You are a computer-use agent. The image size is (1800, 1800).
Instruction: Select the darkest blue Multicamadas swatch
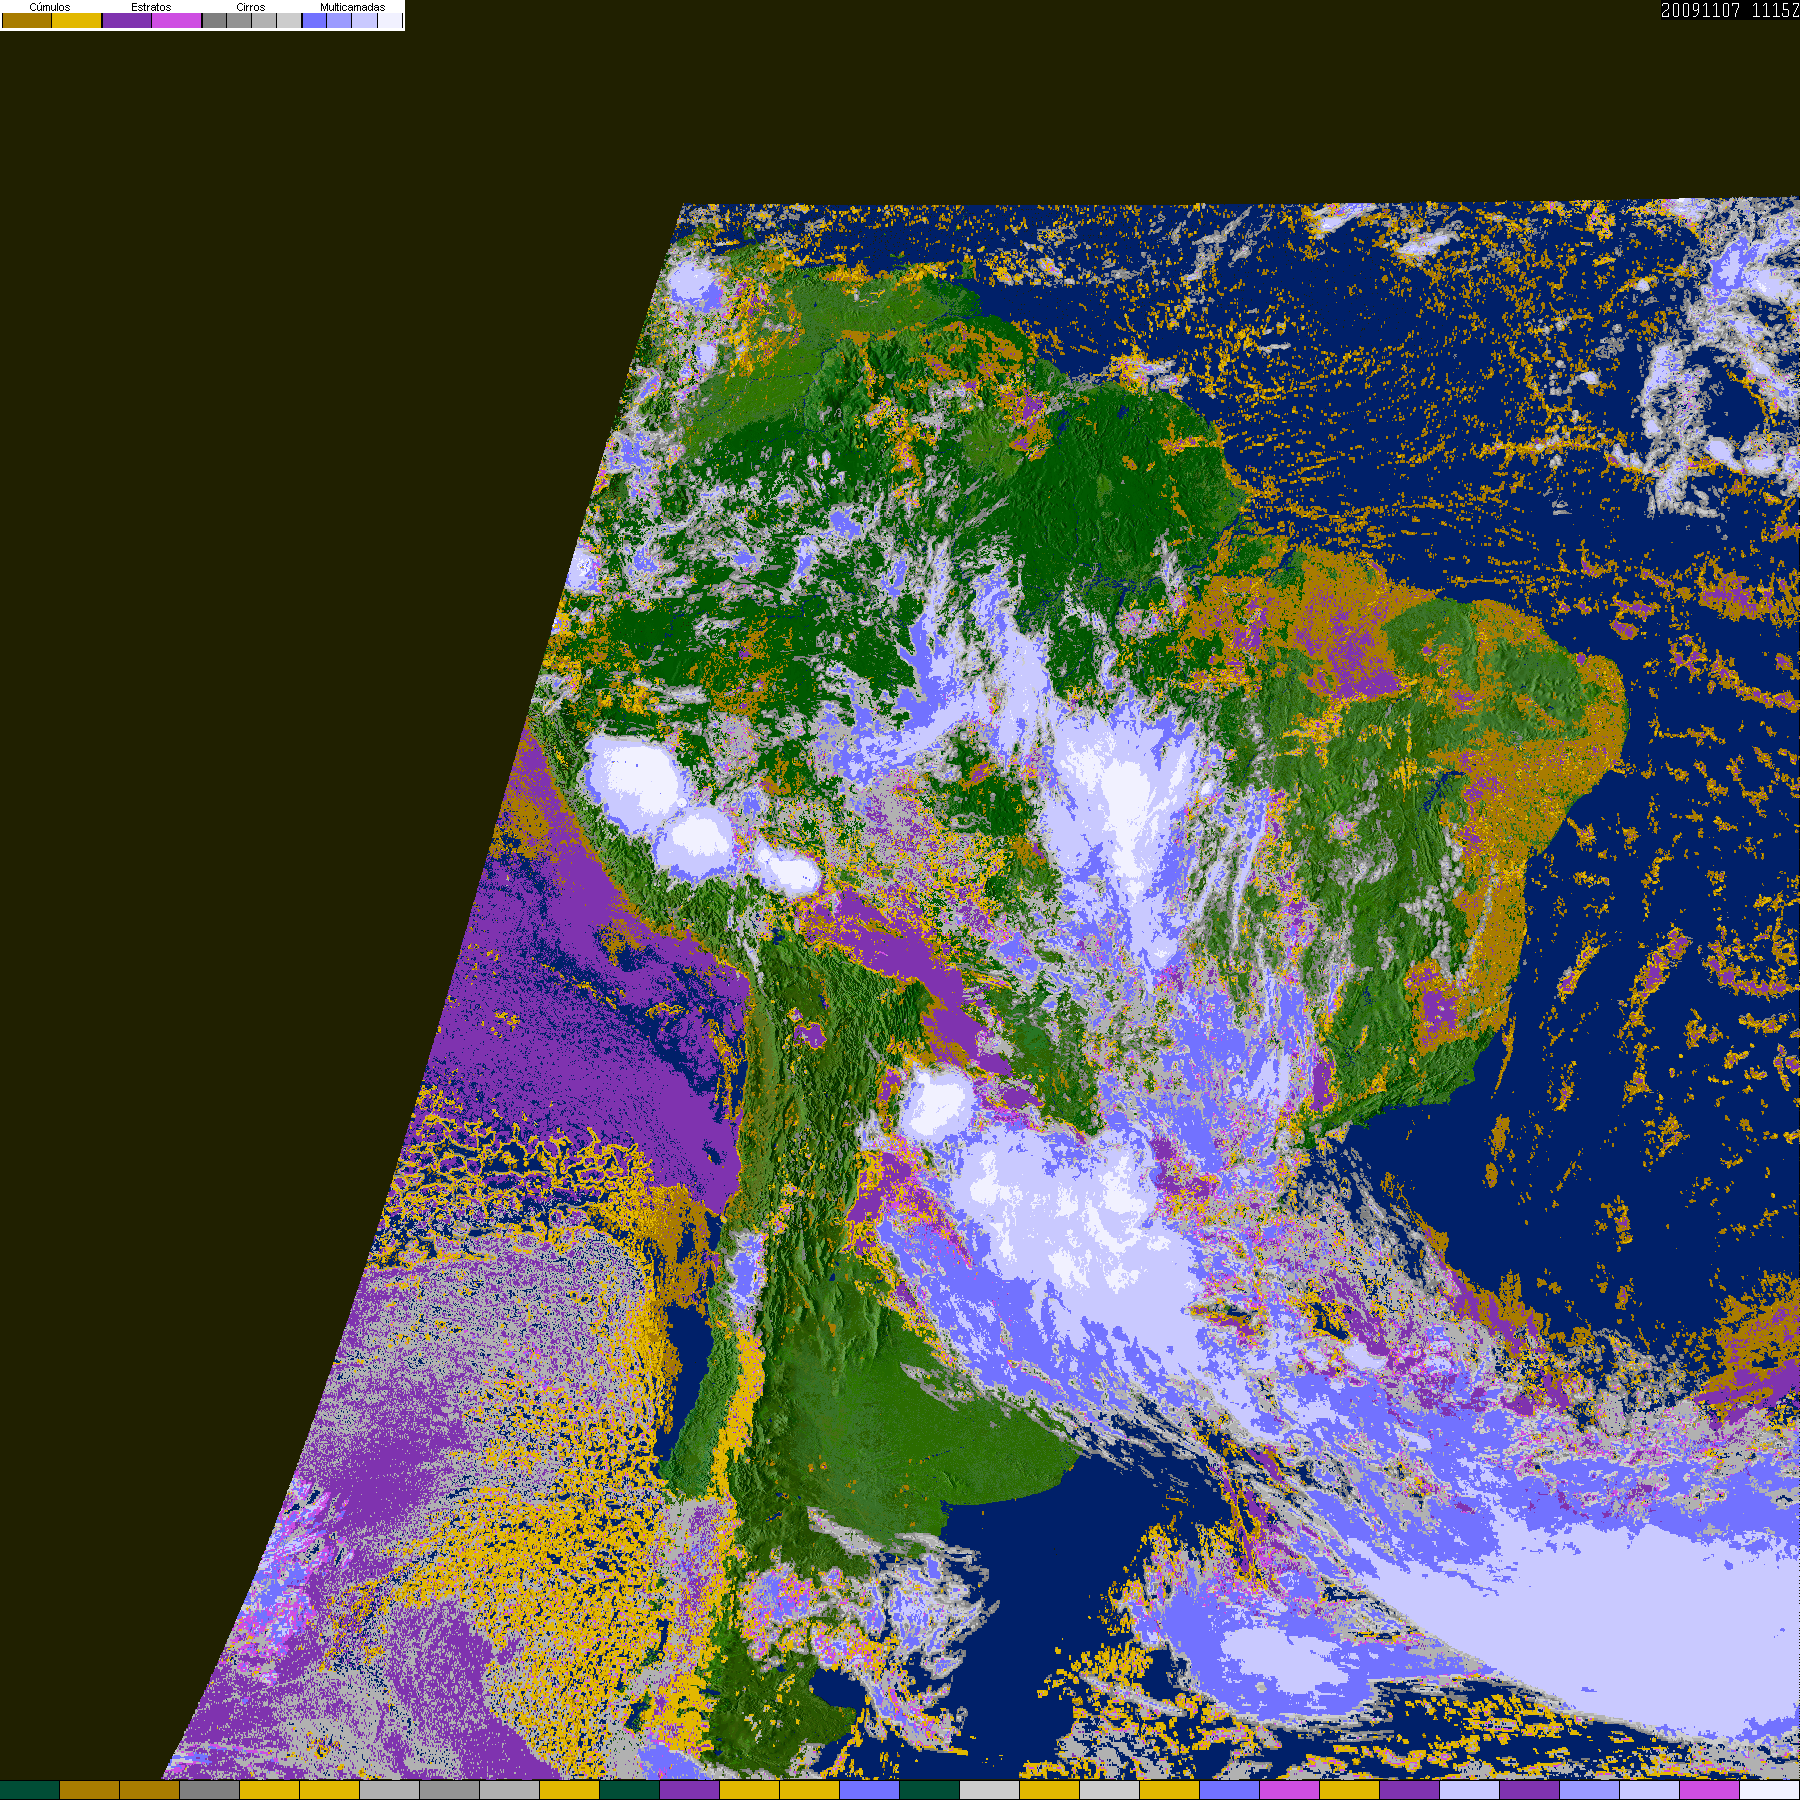point(314,21)
